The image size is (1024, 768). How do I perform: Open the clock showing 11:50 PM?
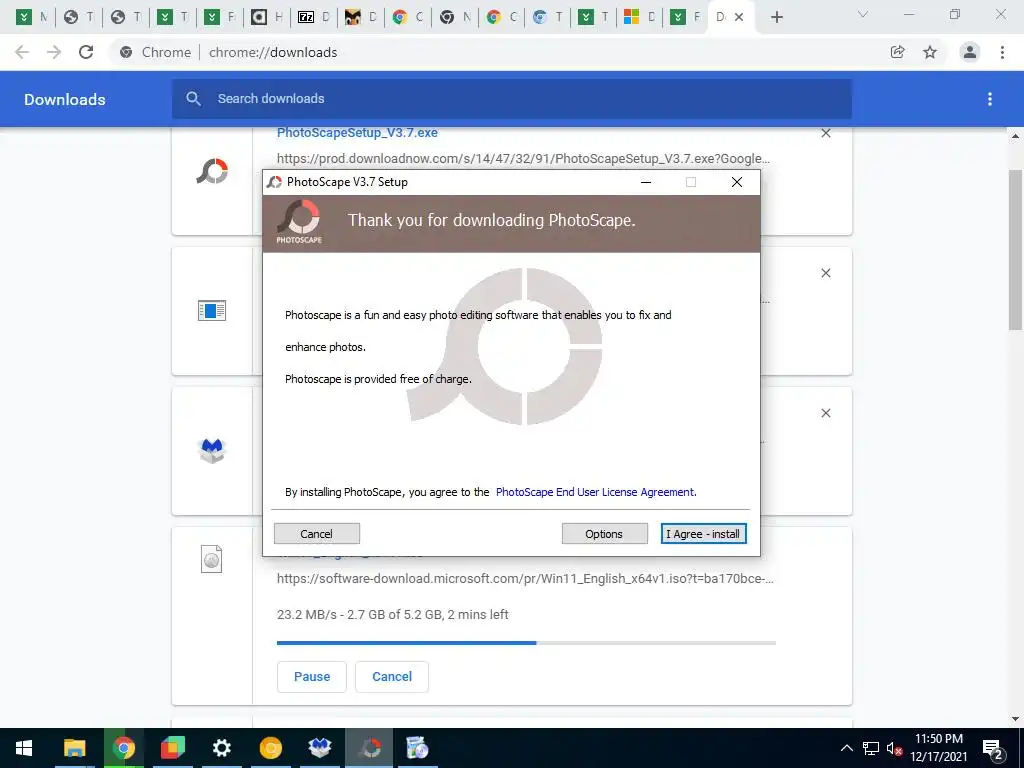(x=938, y=748)
